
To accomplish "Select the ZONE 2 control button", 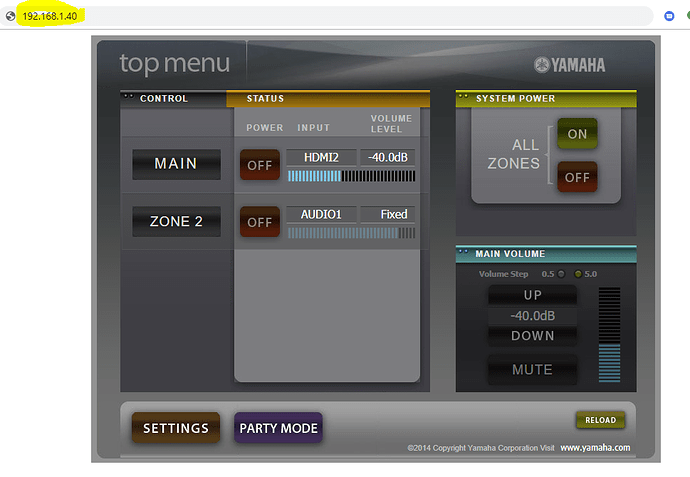I will click(x=176, y=221).
